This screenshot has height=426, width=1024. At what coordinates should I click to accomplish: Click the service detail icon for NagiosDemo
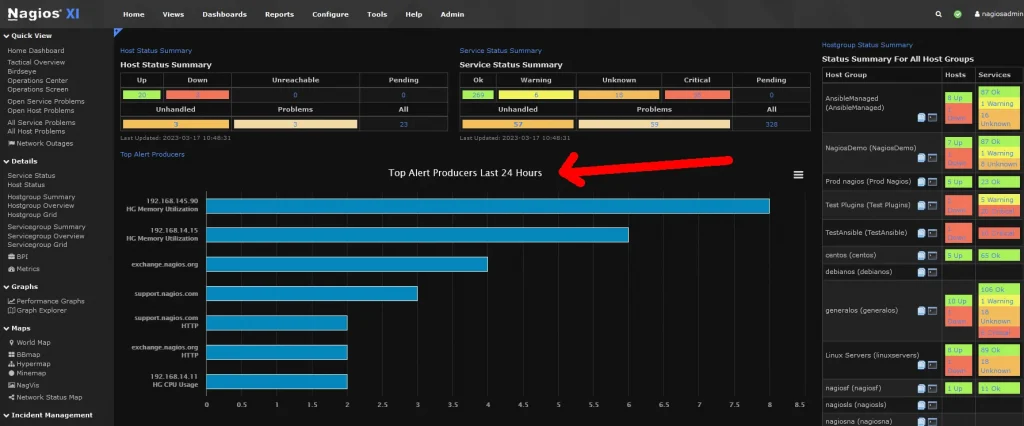pos(921,157)
